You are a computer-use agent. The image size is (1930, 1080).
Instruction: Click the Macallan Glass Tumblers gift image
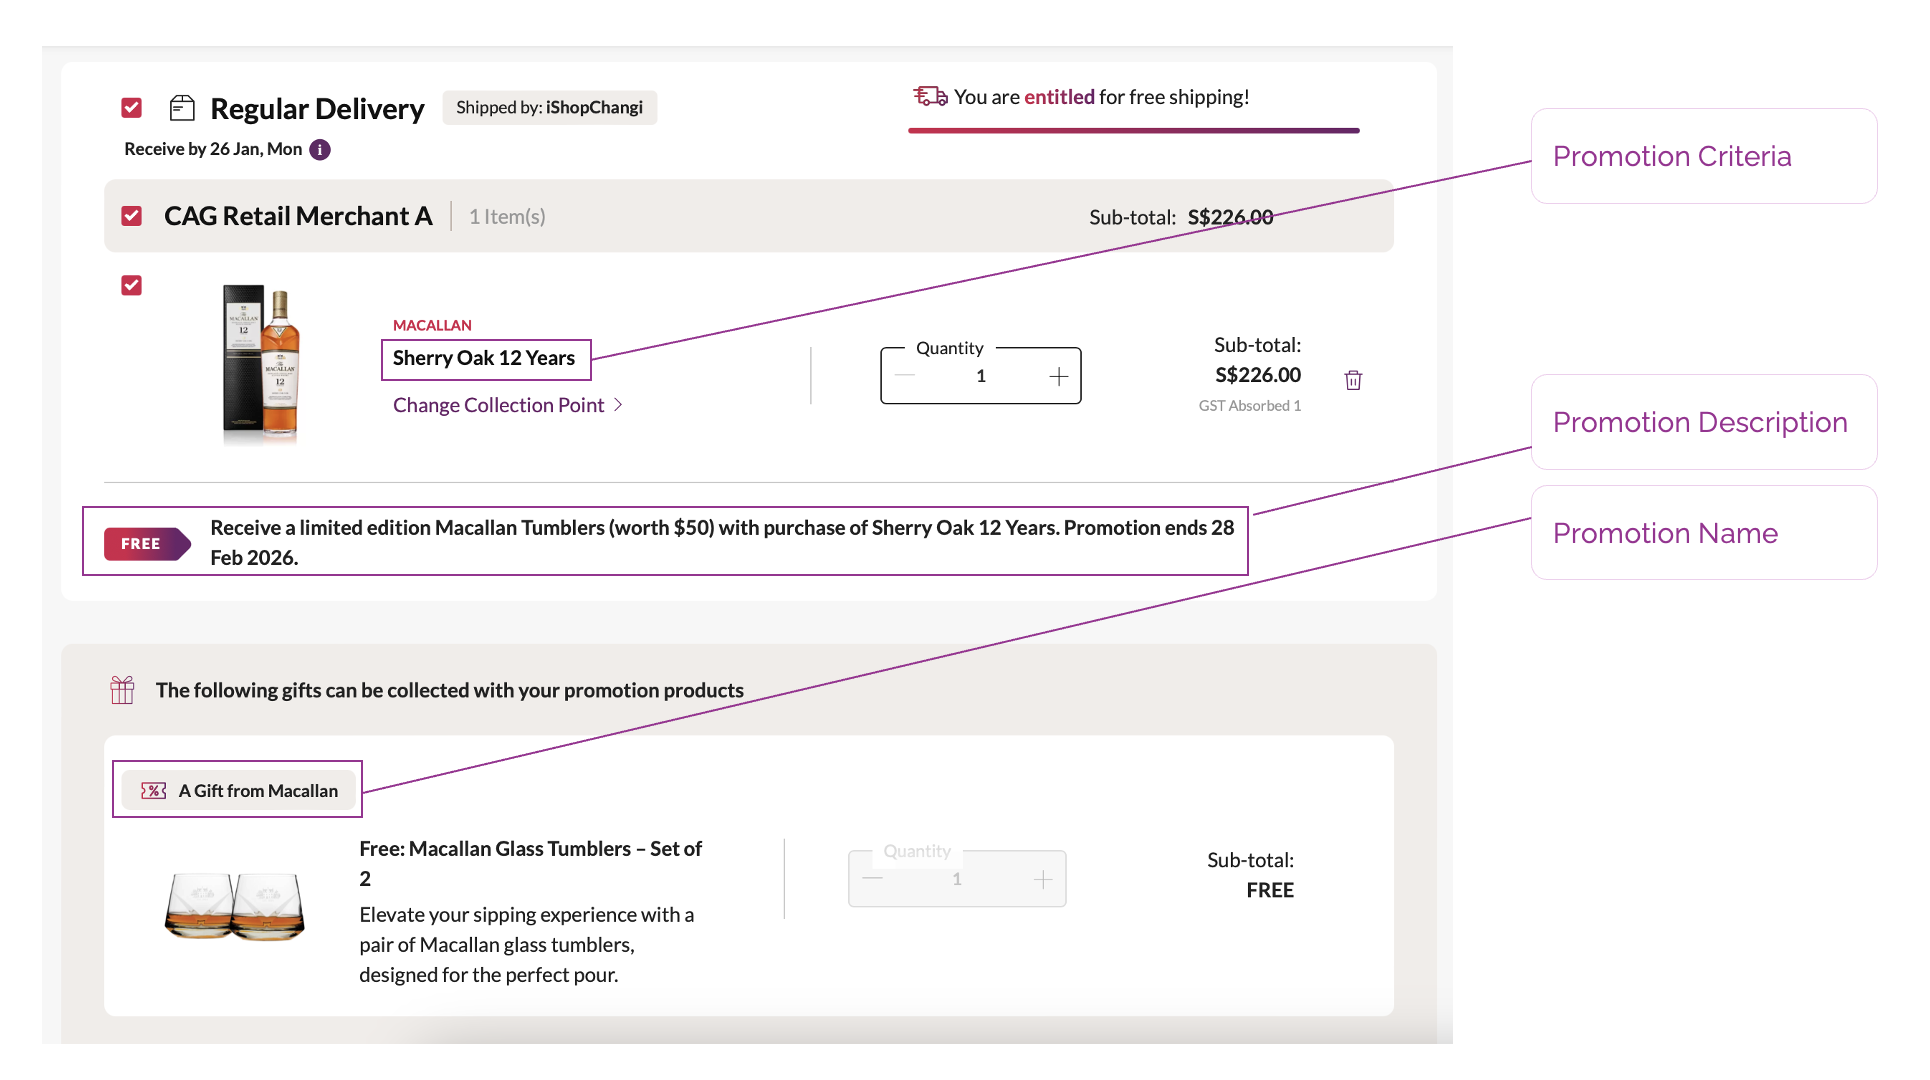[x=235, y=905]
